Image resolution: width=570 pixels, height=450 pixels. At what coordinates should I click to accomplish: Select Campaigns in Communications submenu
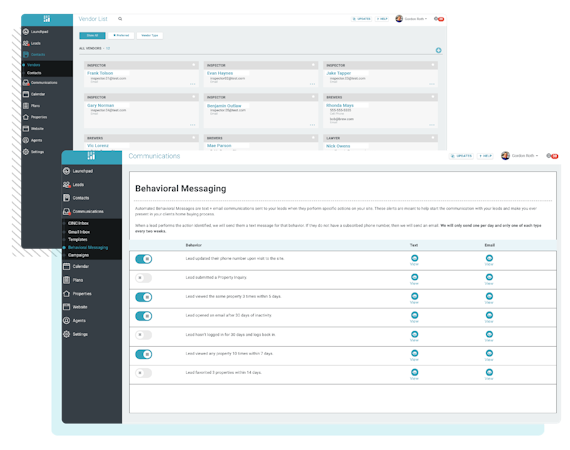click(78, 255)
